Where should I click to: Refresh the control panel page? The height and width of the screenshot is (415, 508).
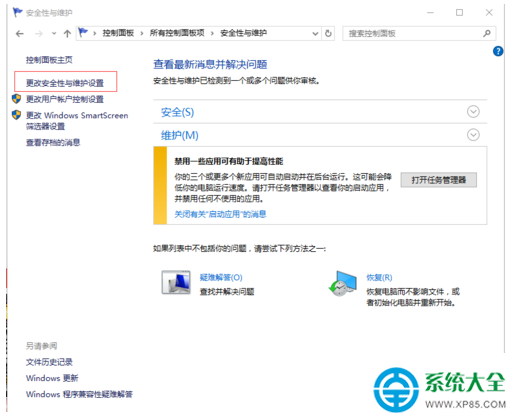pos(328,33)
